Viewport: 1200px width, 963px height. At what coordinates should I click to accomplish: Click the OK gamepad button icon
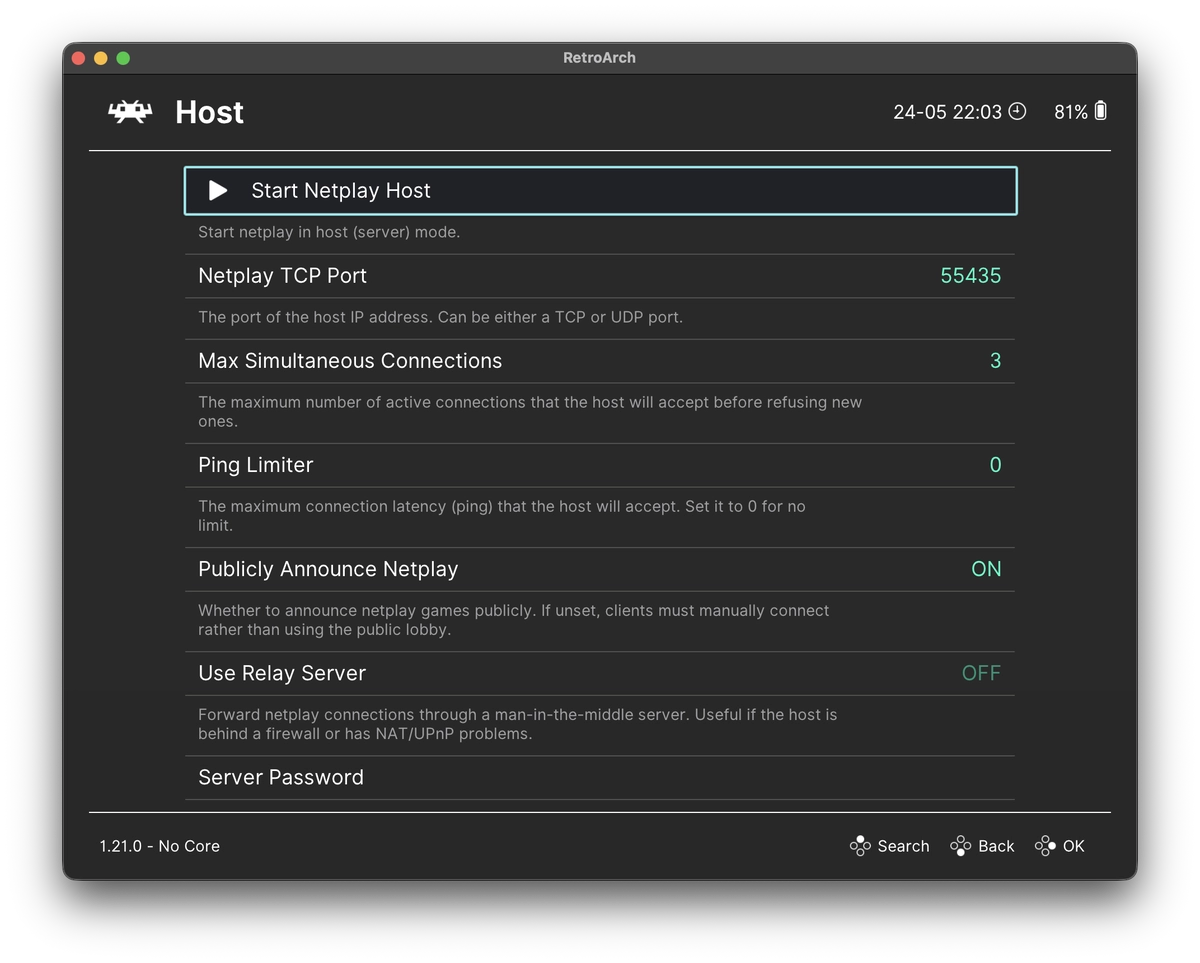(x=1045, y=846)
